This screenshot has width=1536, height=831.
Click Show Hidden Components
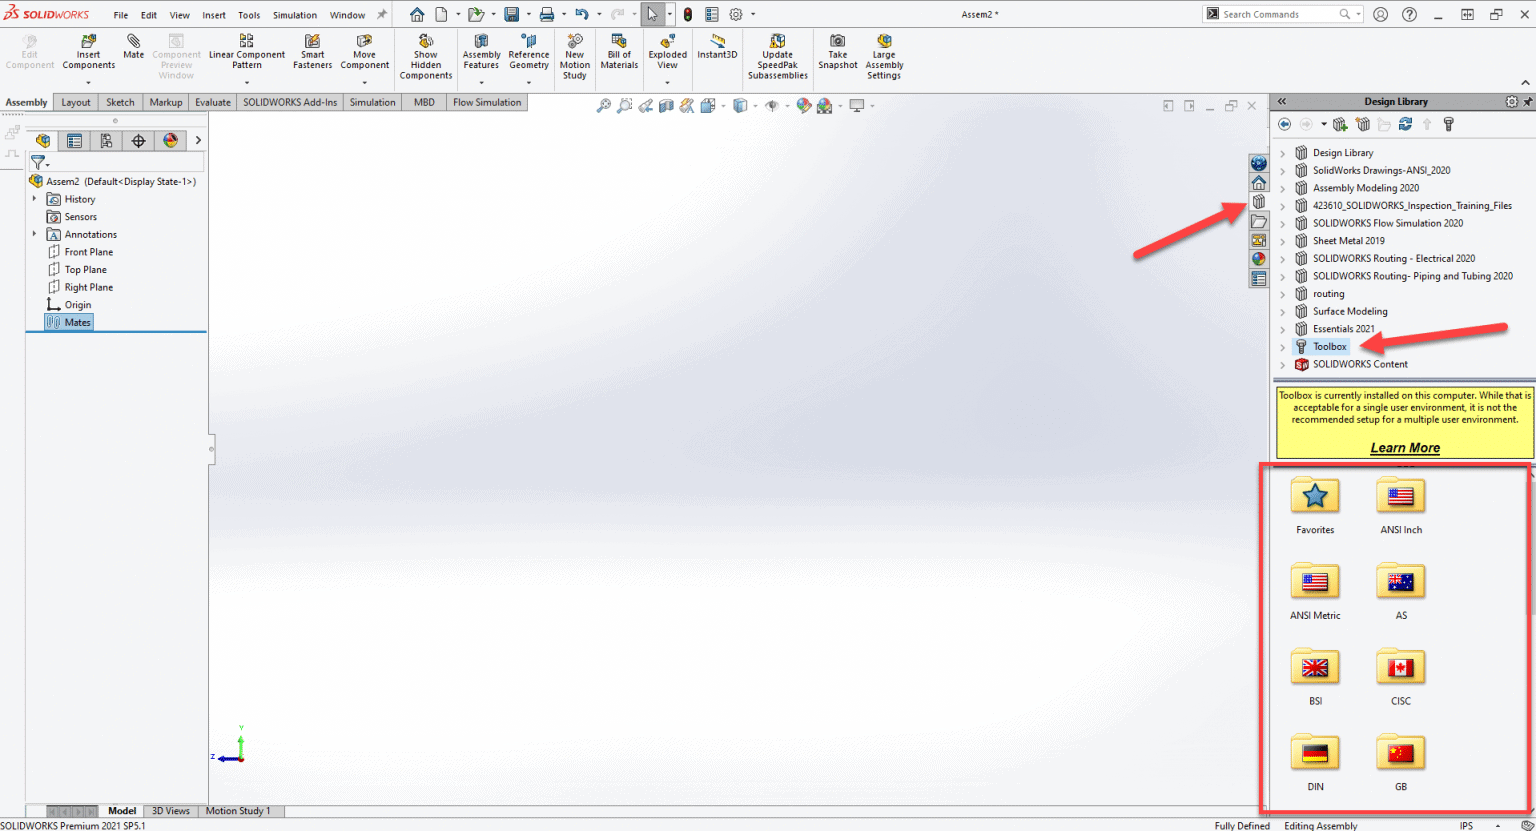click(426, 56)
